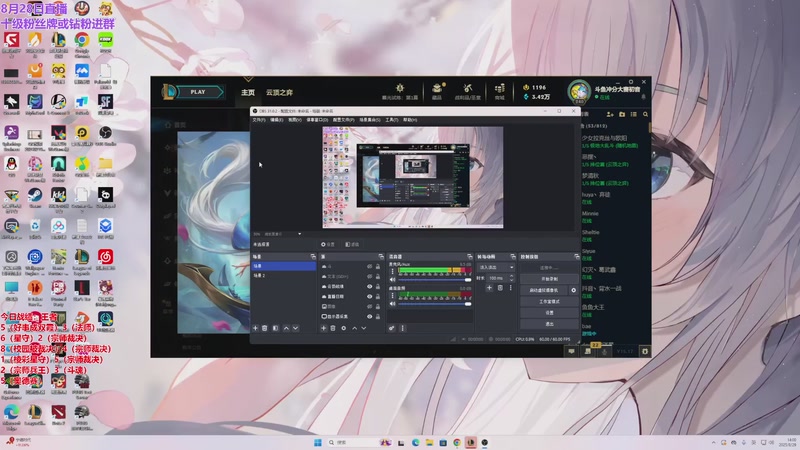Screen dimensions: 800x450
Task: Remove transition using the trash icon in the transitions panel
Action: point(500,288)
